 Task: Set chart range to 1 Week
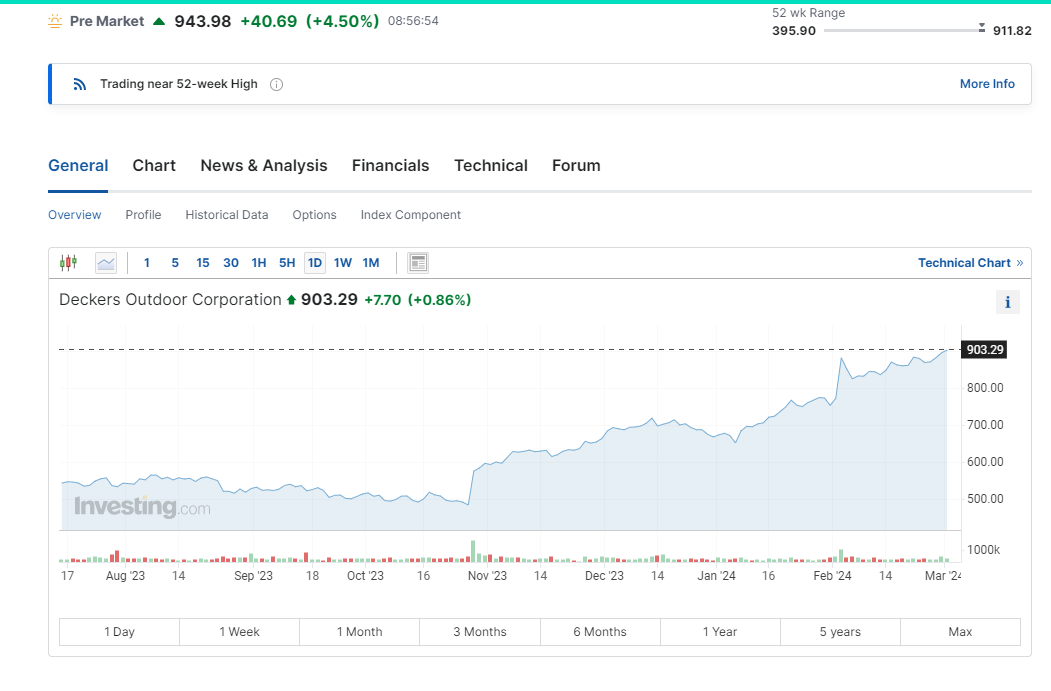(239, 632)
